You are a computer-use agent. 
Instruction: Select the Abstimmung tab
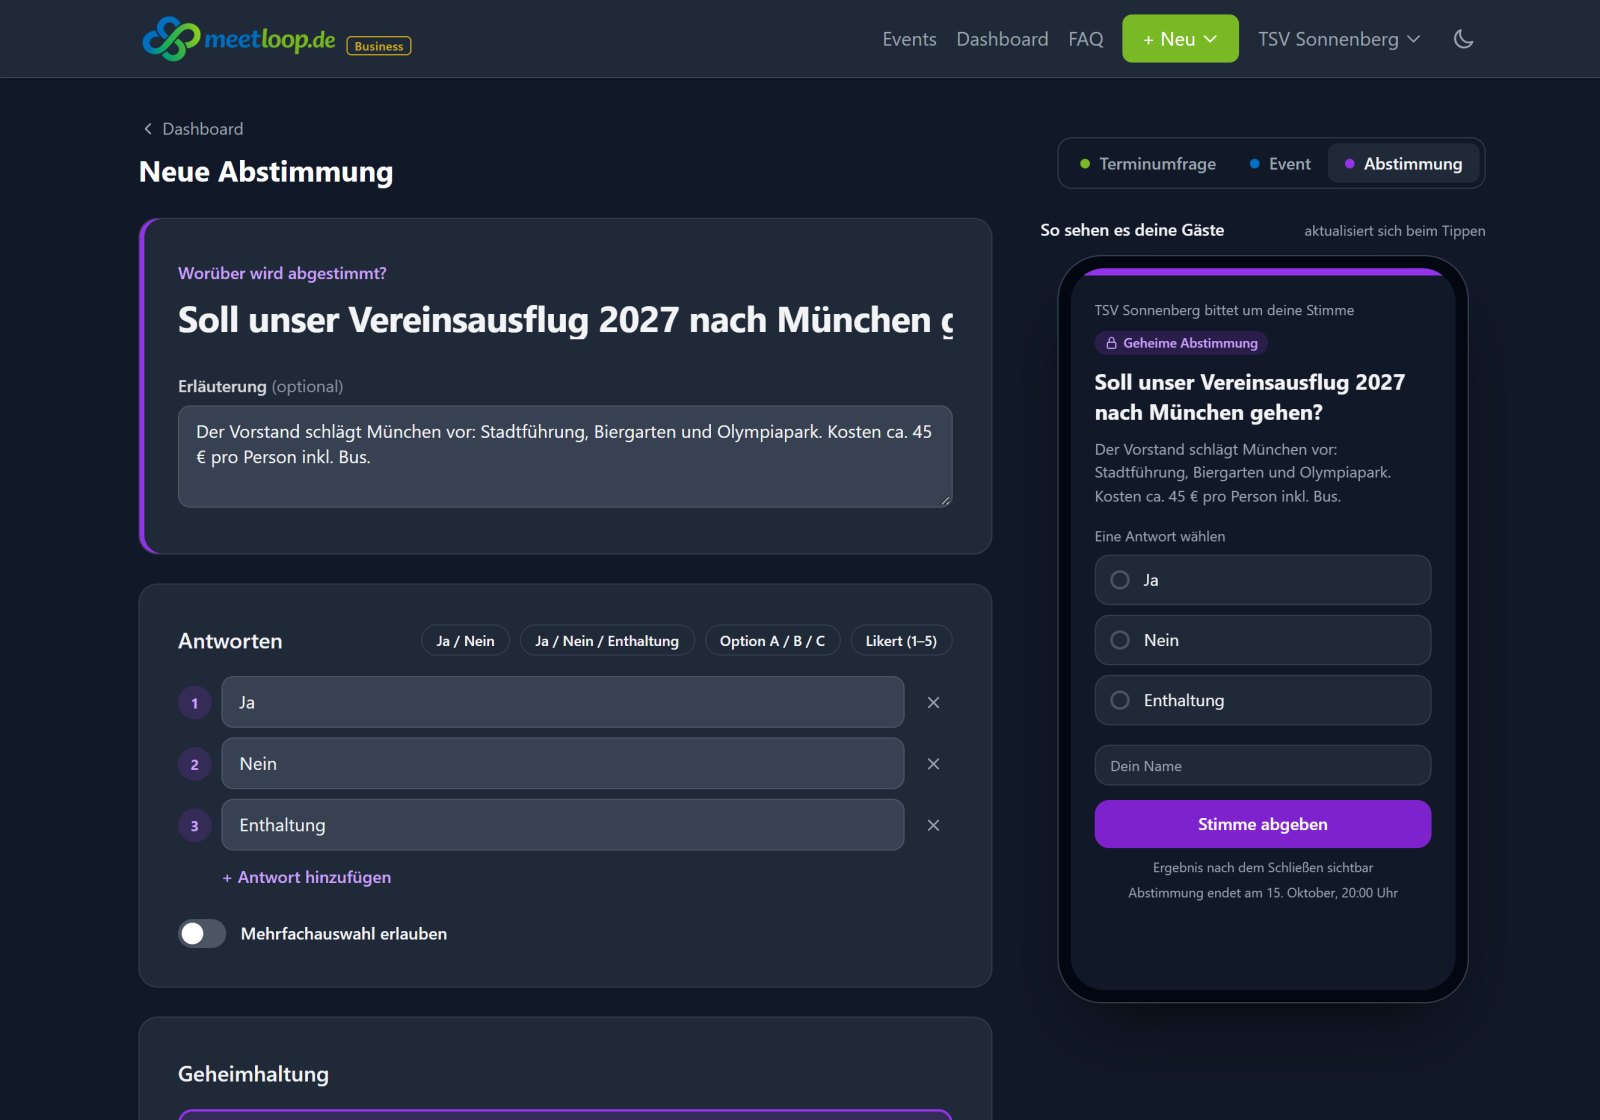(1403, 164)
